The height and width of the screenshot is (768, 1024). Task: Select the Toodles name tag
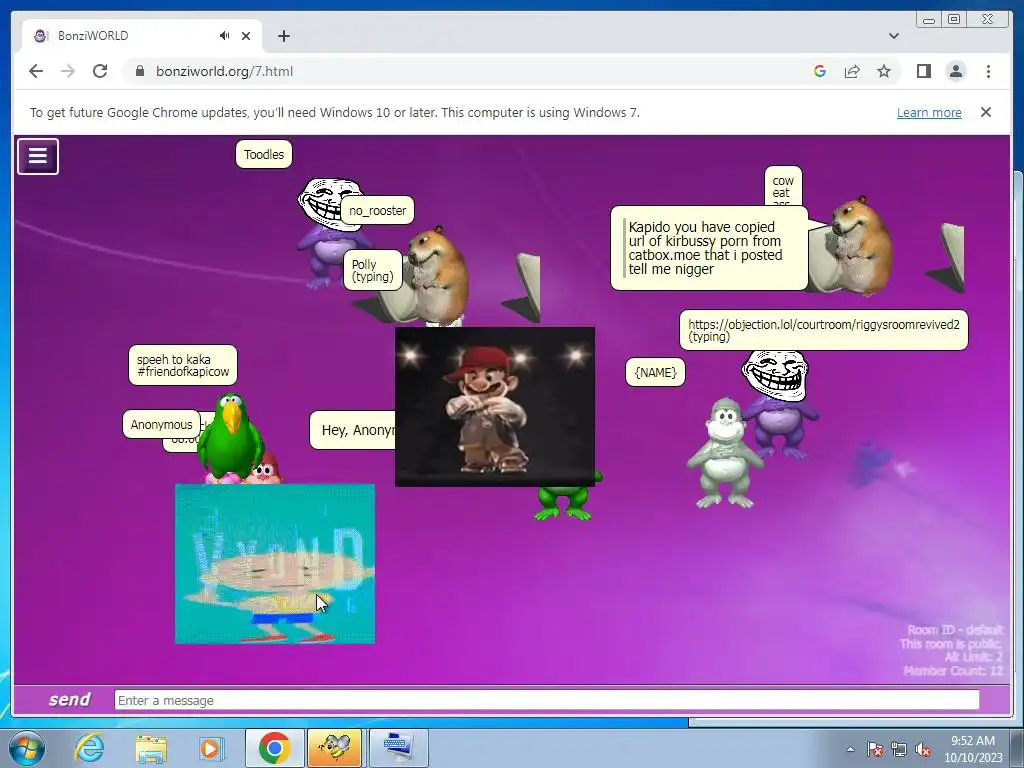264,155
